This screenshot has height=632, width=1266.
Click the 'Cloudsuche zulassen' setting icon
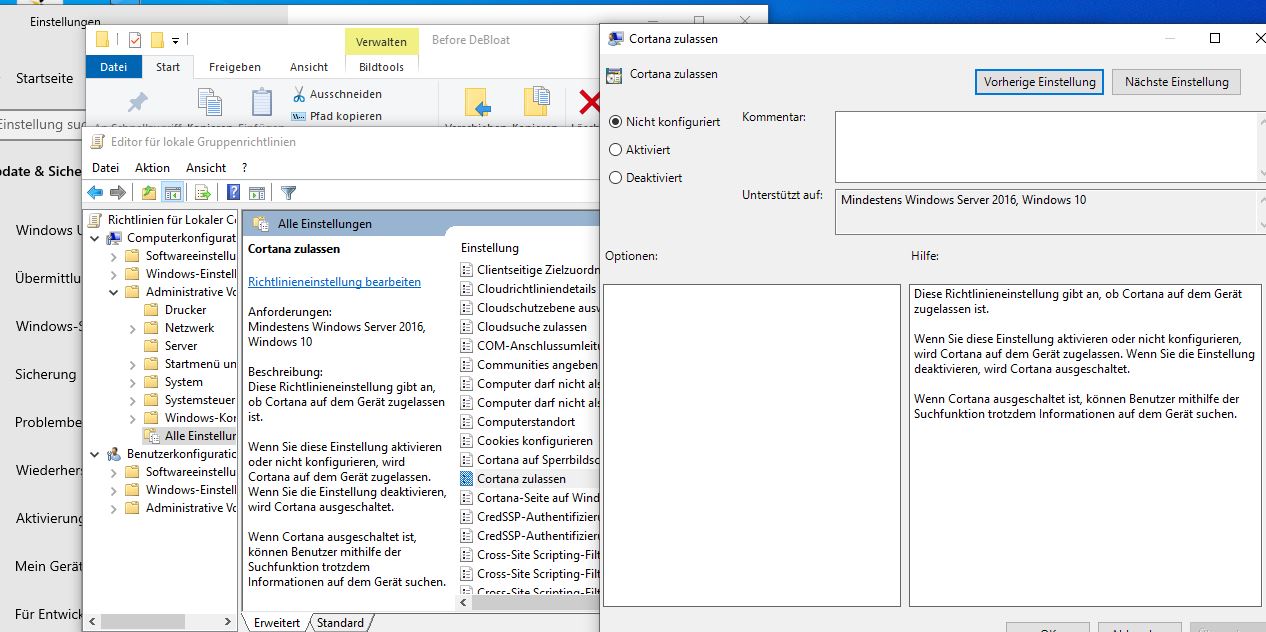pos(467,327)
